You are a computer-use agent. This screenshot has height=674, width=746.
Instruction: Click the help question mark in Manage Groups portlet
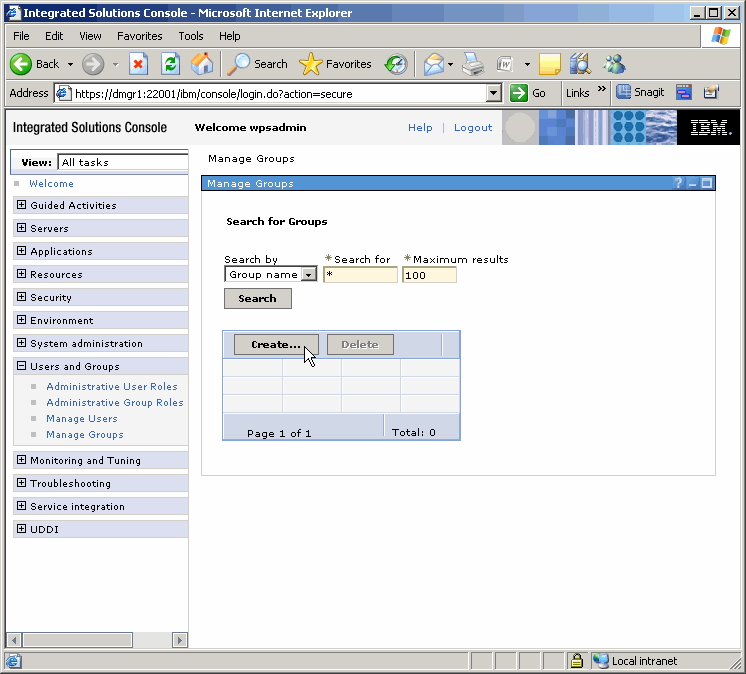pyautogui.click(x=678, y=184)
